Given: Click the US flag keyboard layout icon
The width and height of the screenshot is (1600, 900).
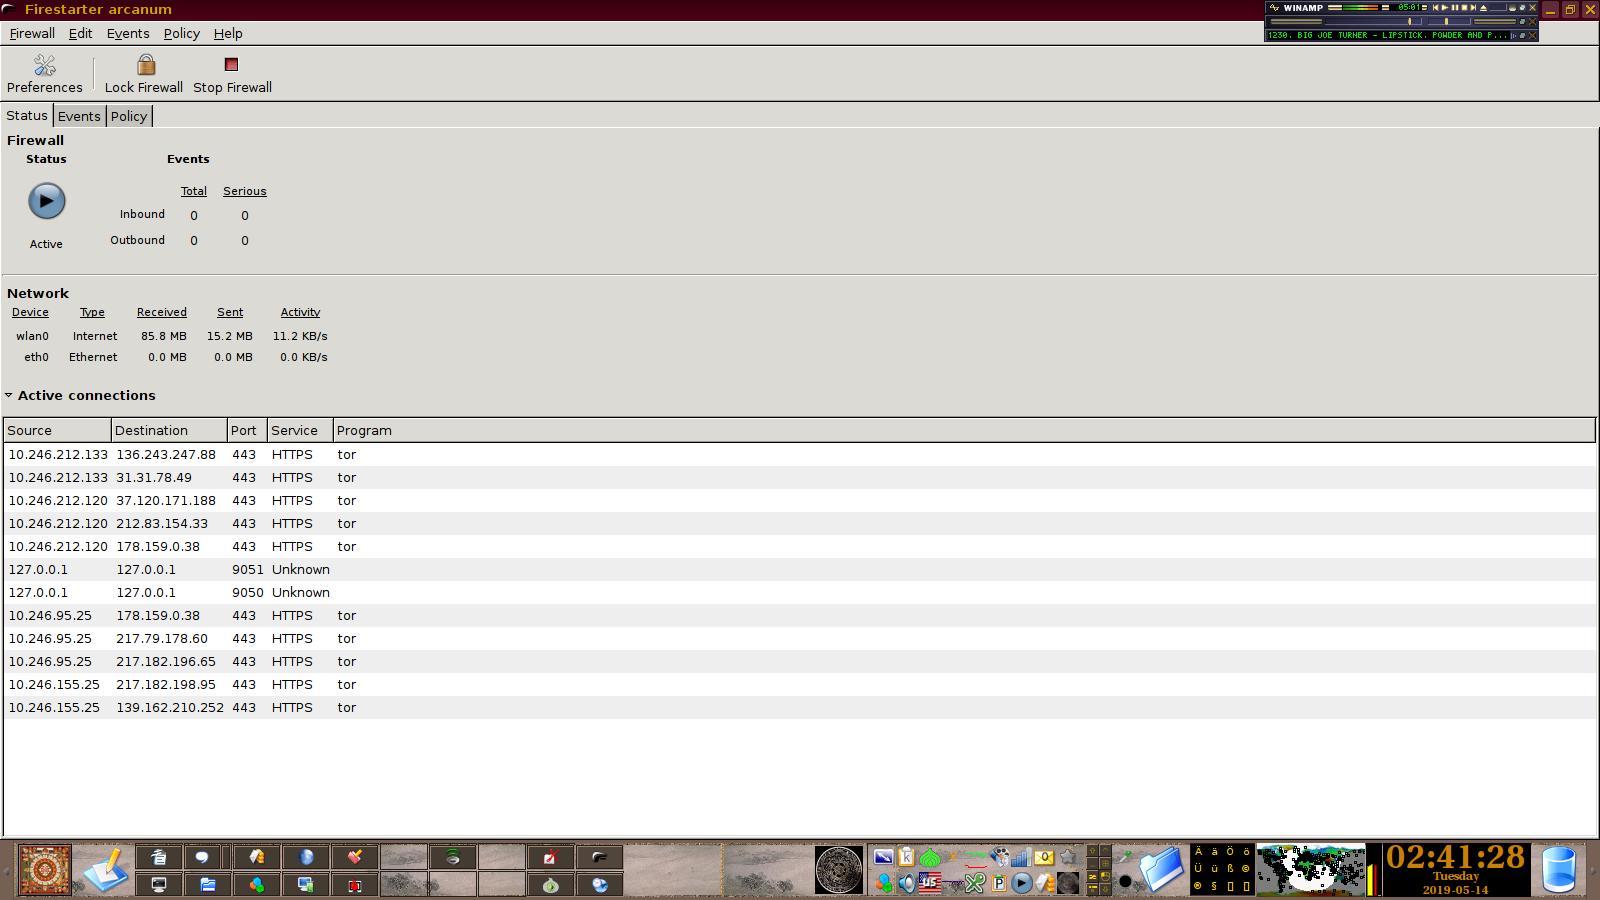Looking at the screenshot, I should pyautogui.click(x=930, y=884).
